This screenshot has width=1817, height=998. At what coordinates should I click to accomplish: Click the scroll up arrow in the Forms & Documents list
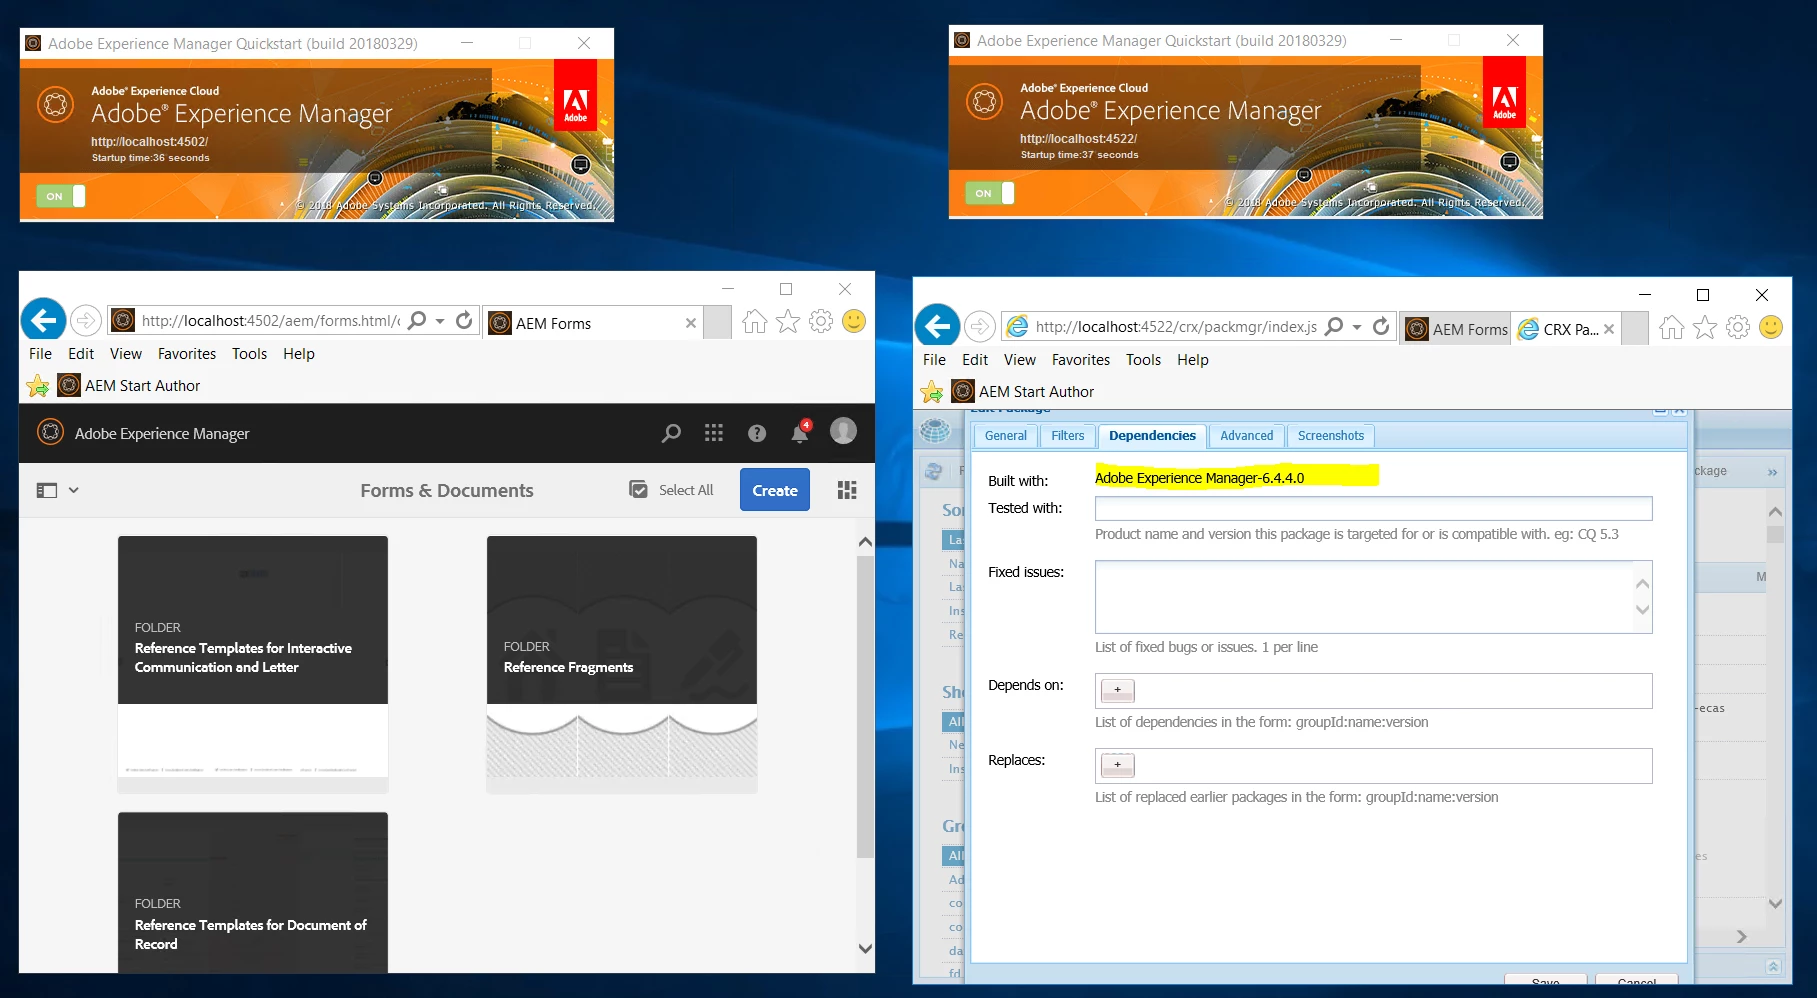[866, 542]
